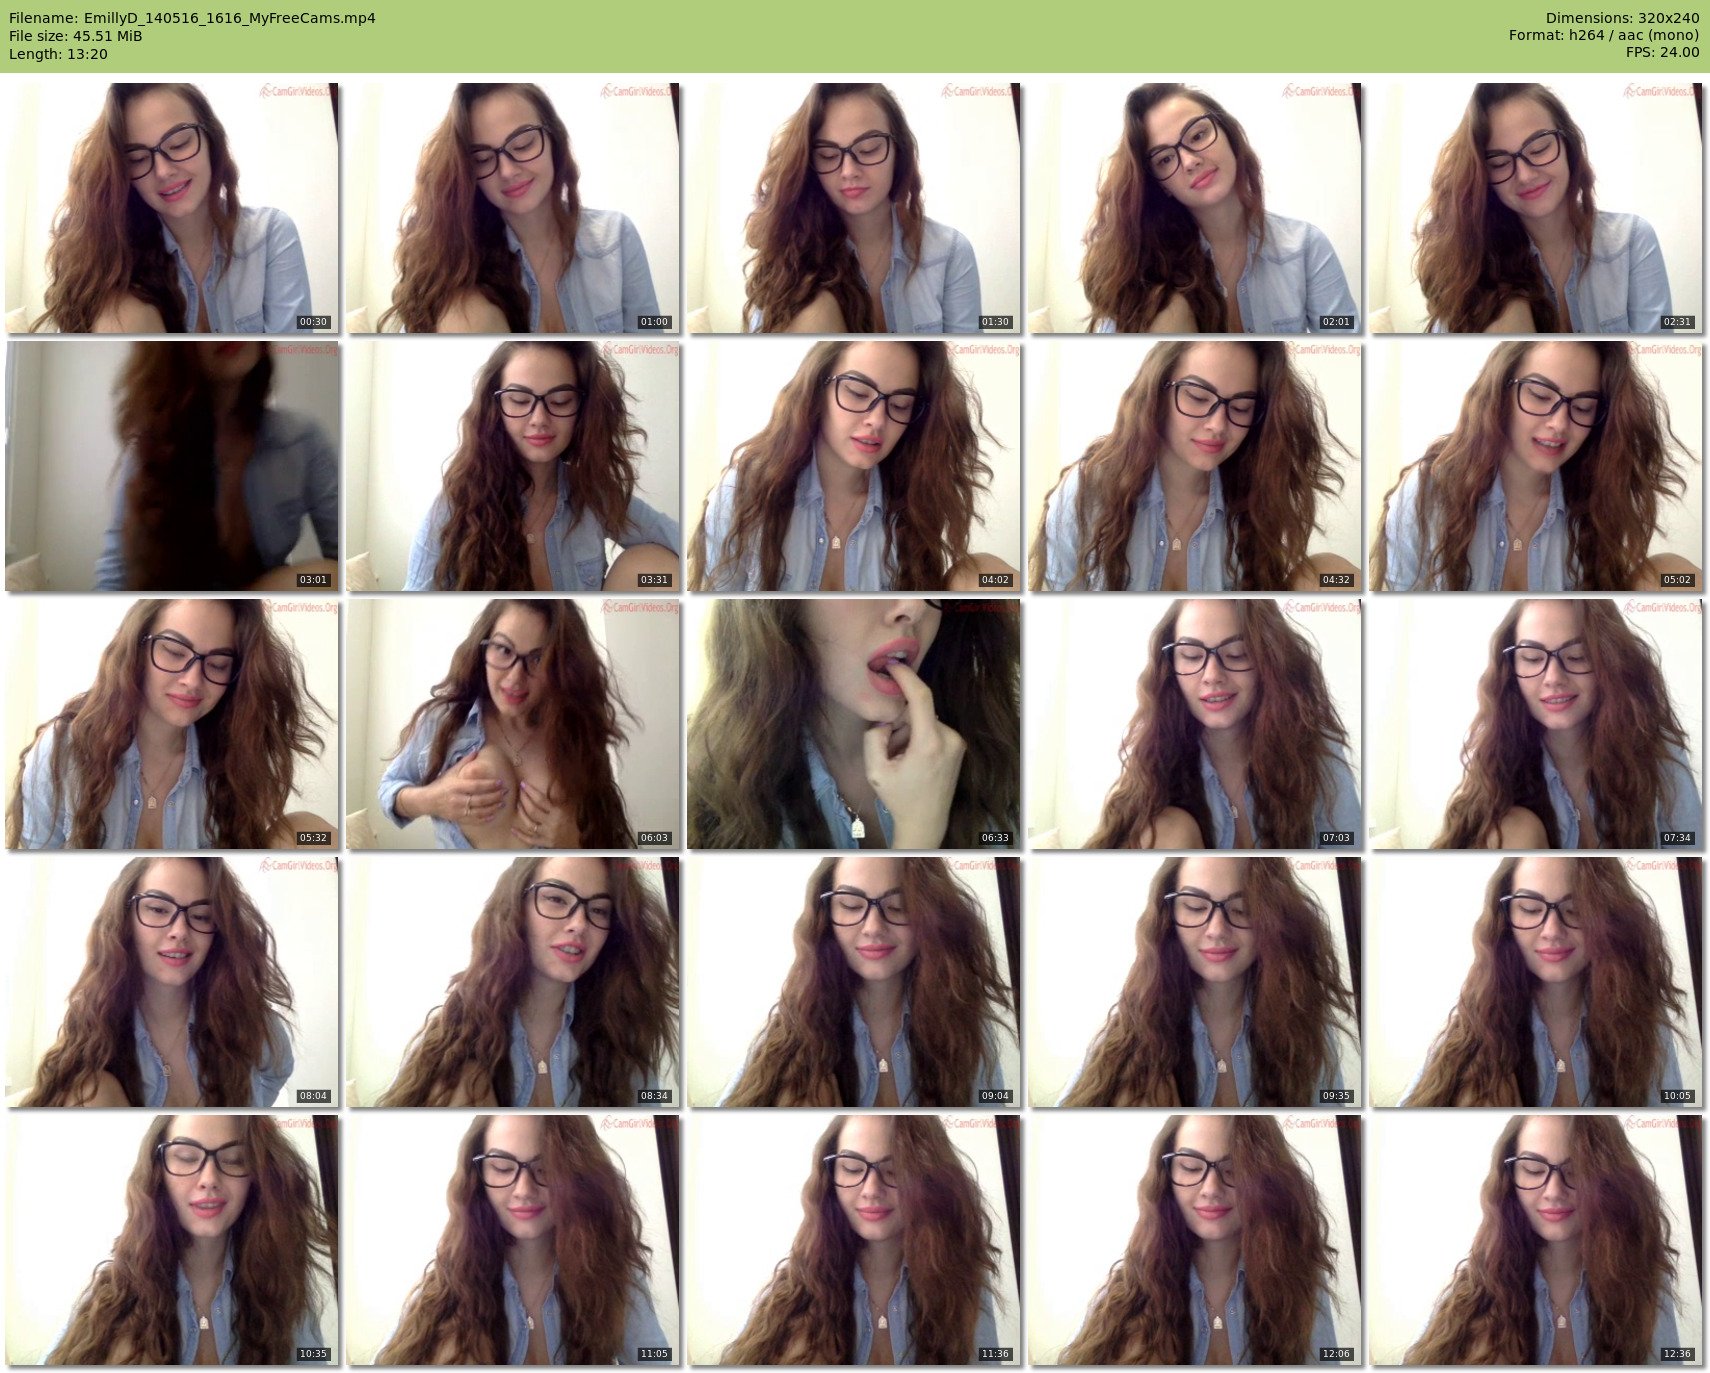This screenshot has width=1710, height=1373.
Task: Select the last frame at 12:36
Action: coord(1536,1240)
